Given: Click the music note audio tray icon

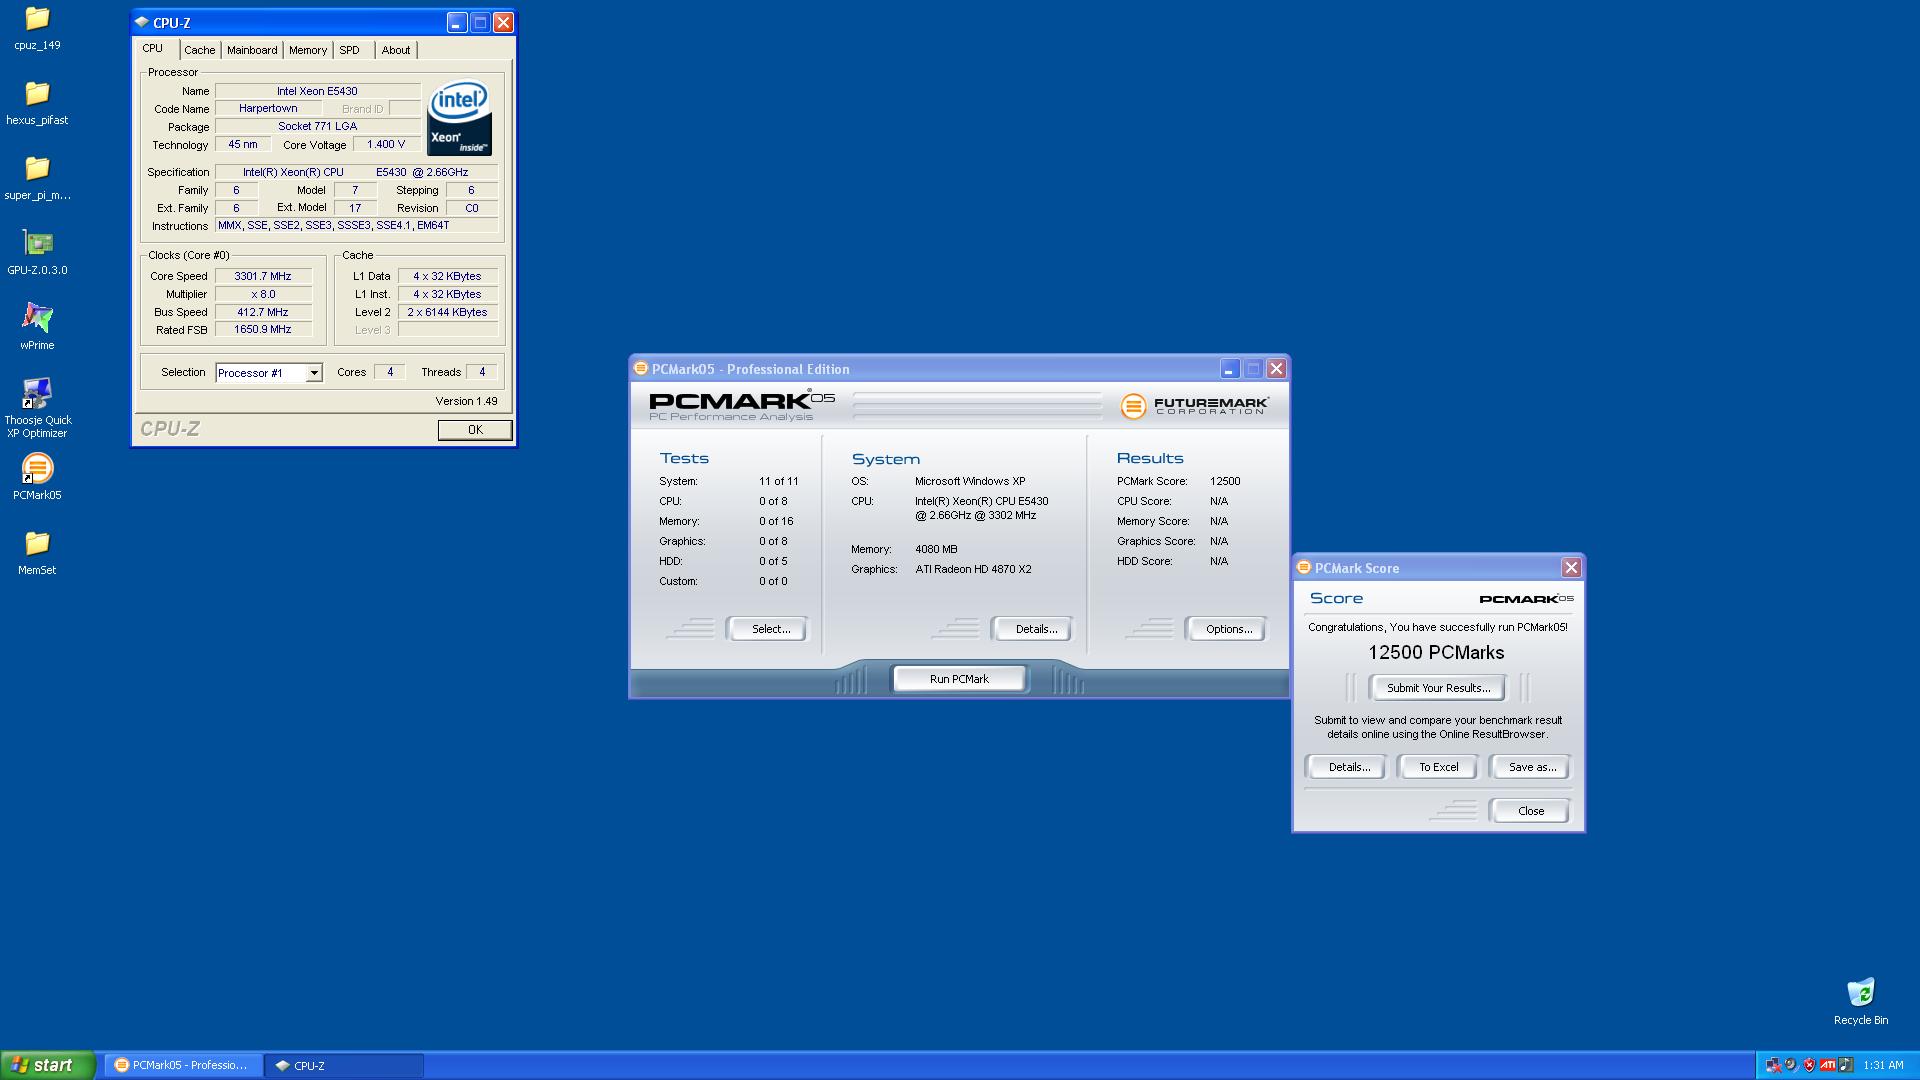Looking at the screenshot, I should pyautogui.click(x=1846, y=1065).
